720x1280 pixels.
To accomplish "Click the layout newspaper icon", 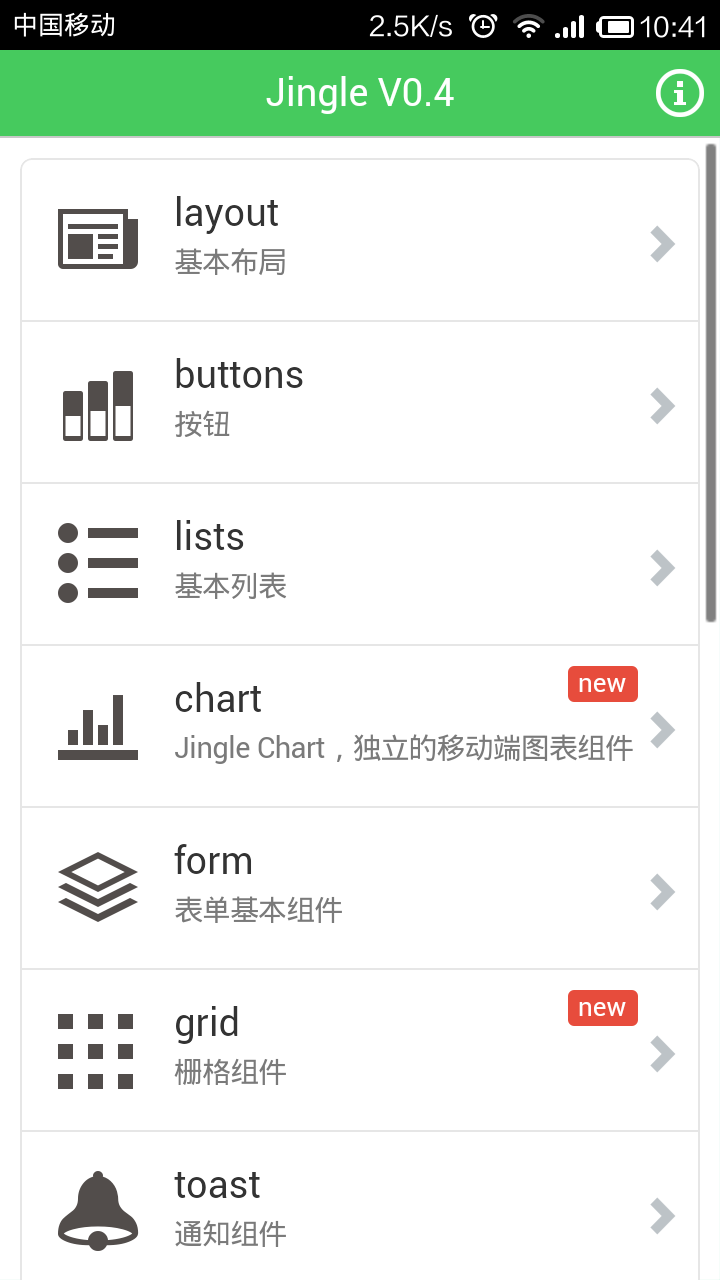I will pos(97,239).
